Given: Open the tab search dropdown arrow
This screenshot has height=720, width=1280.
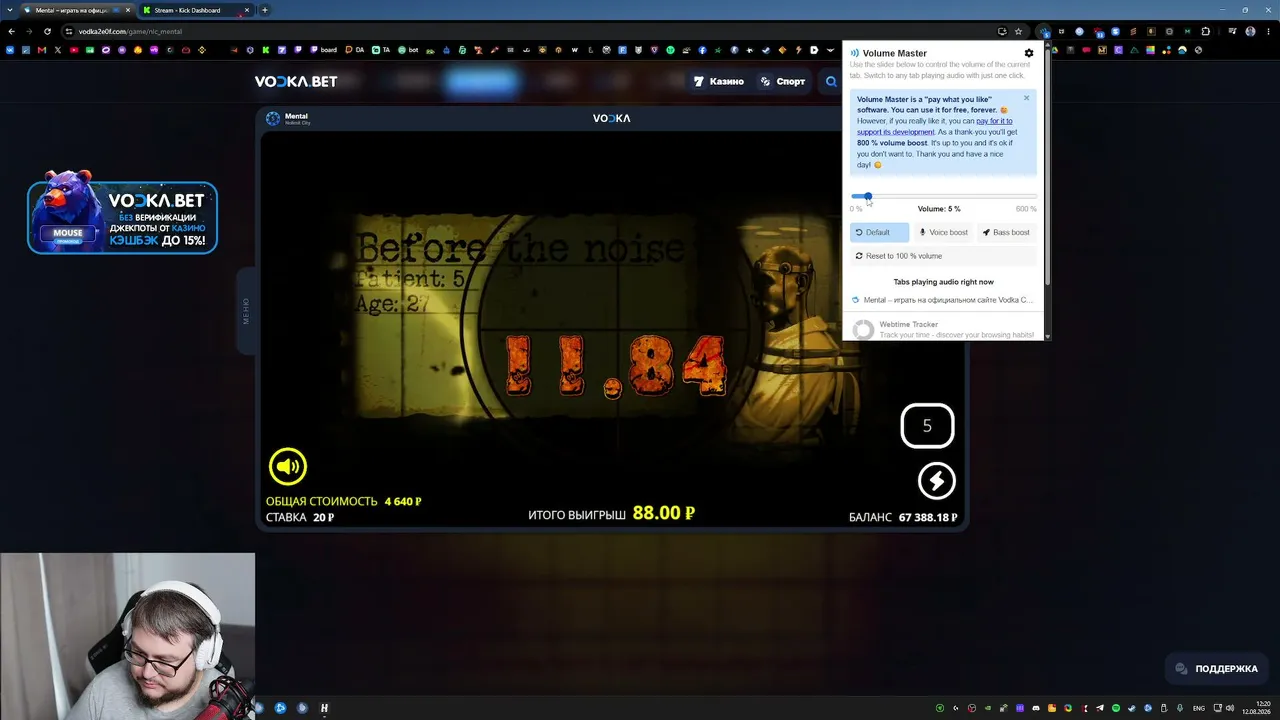Looking at the screenshot, I should click(x=9, y=10).
